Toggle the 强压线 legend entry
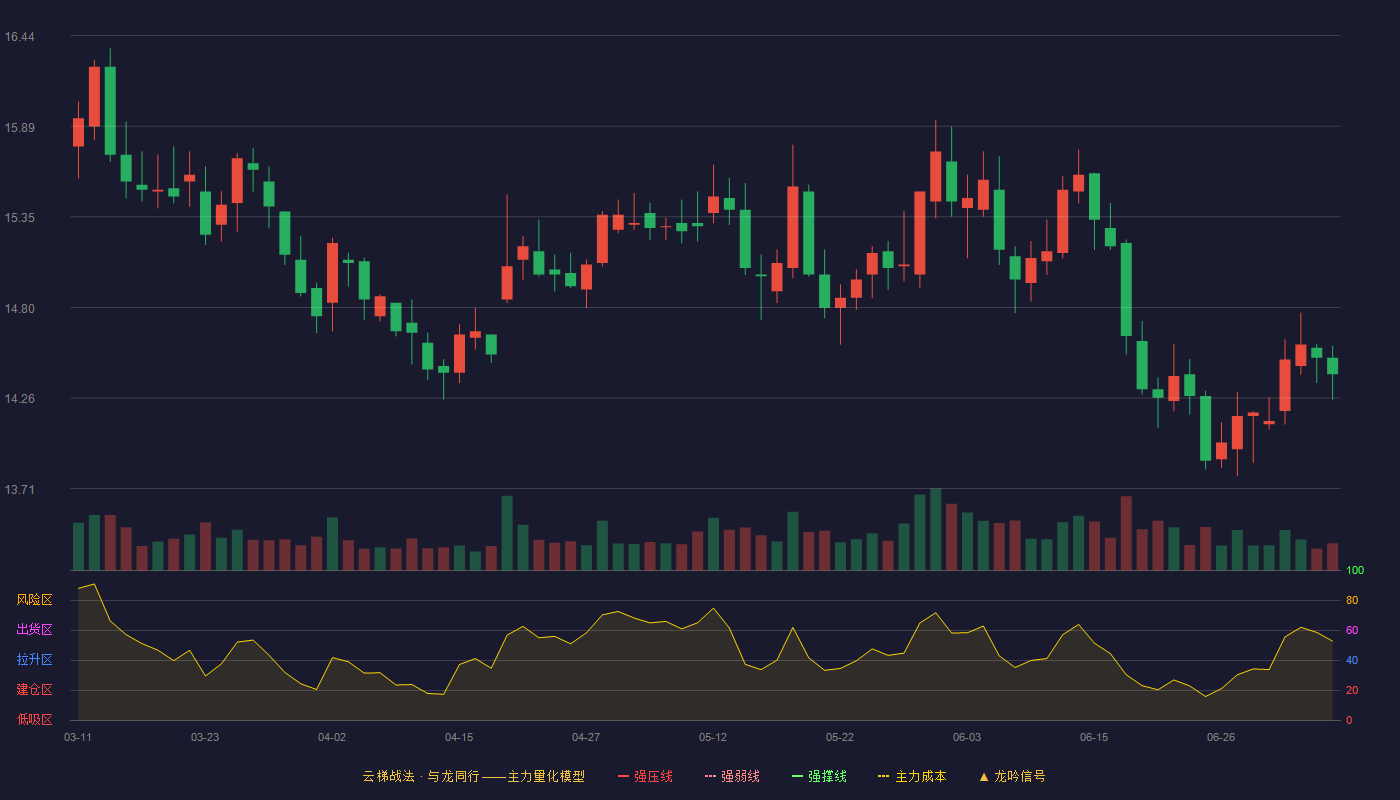 645,776
